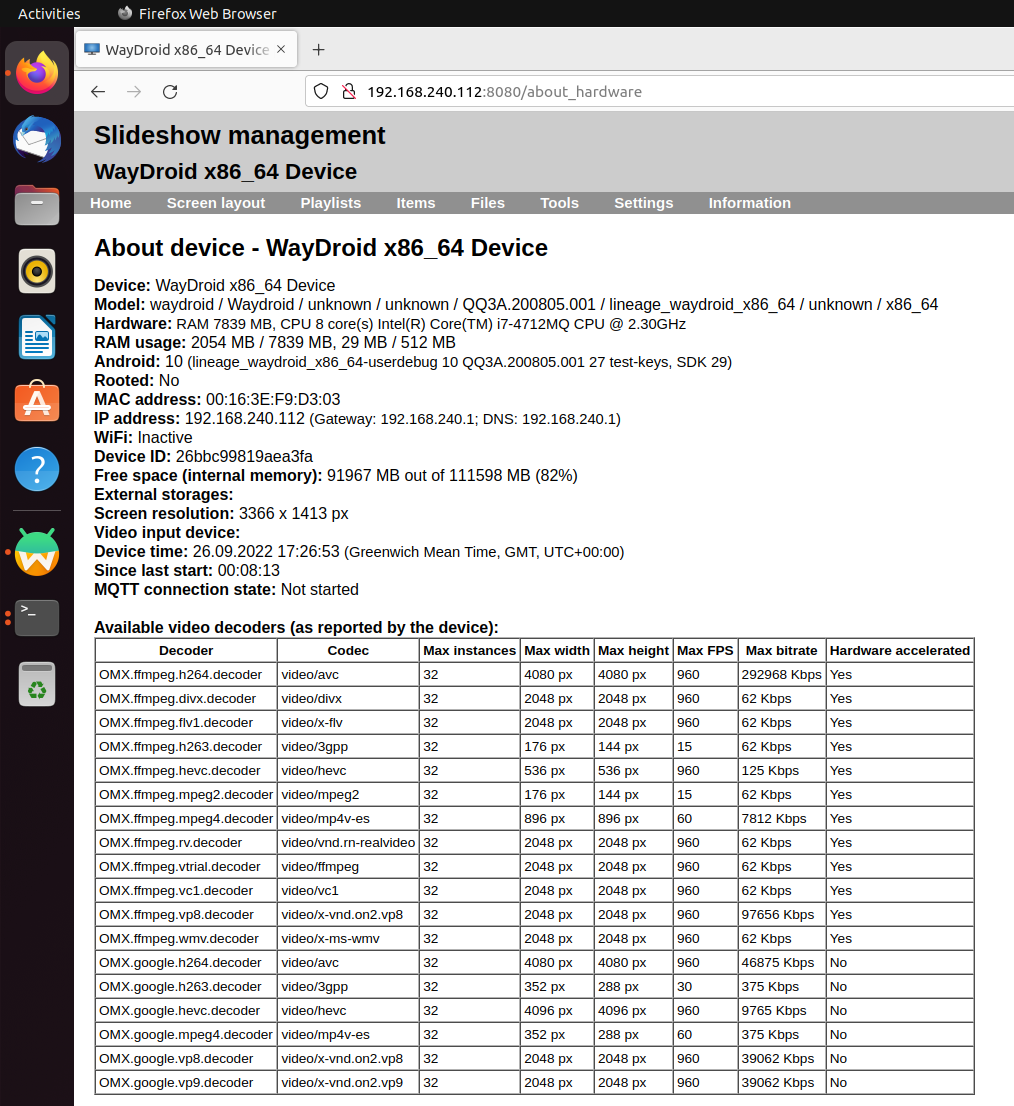Open Rhythmbox music player icon
Viewport: 1014px width, 1106px height.
point(37,271)
